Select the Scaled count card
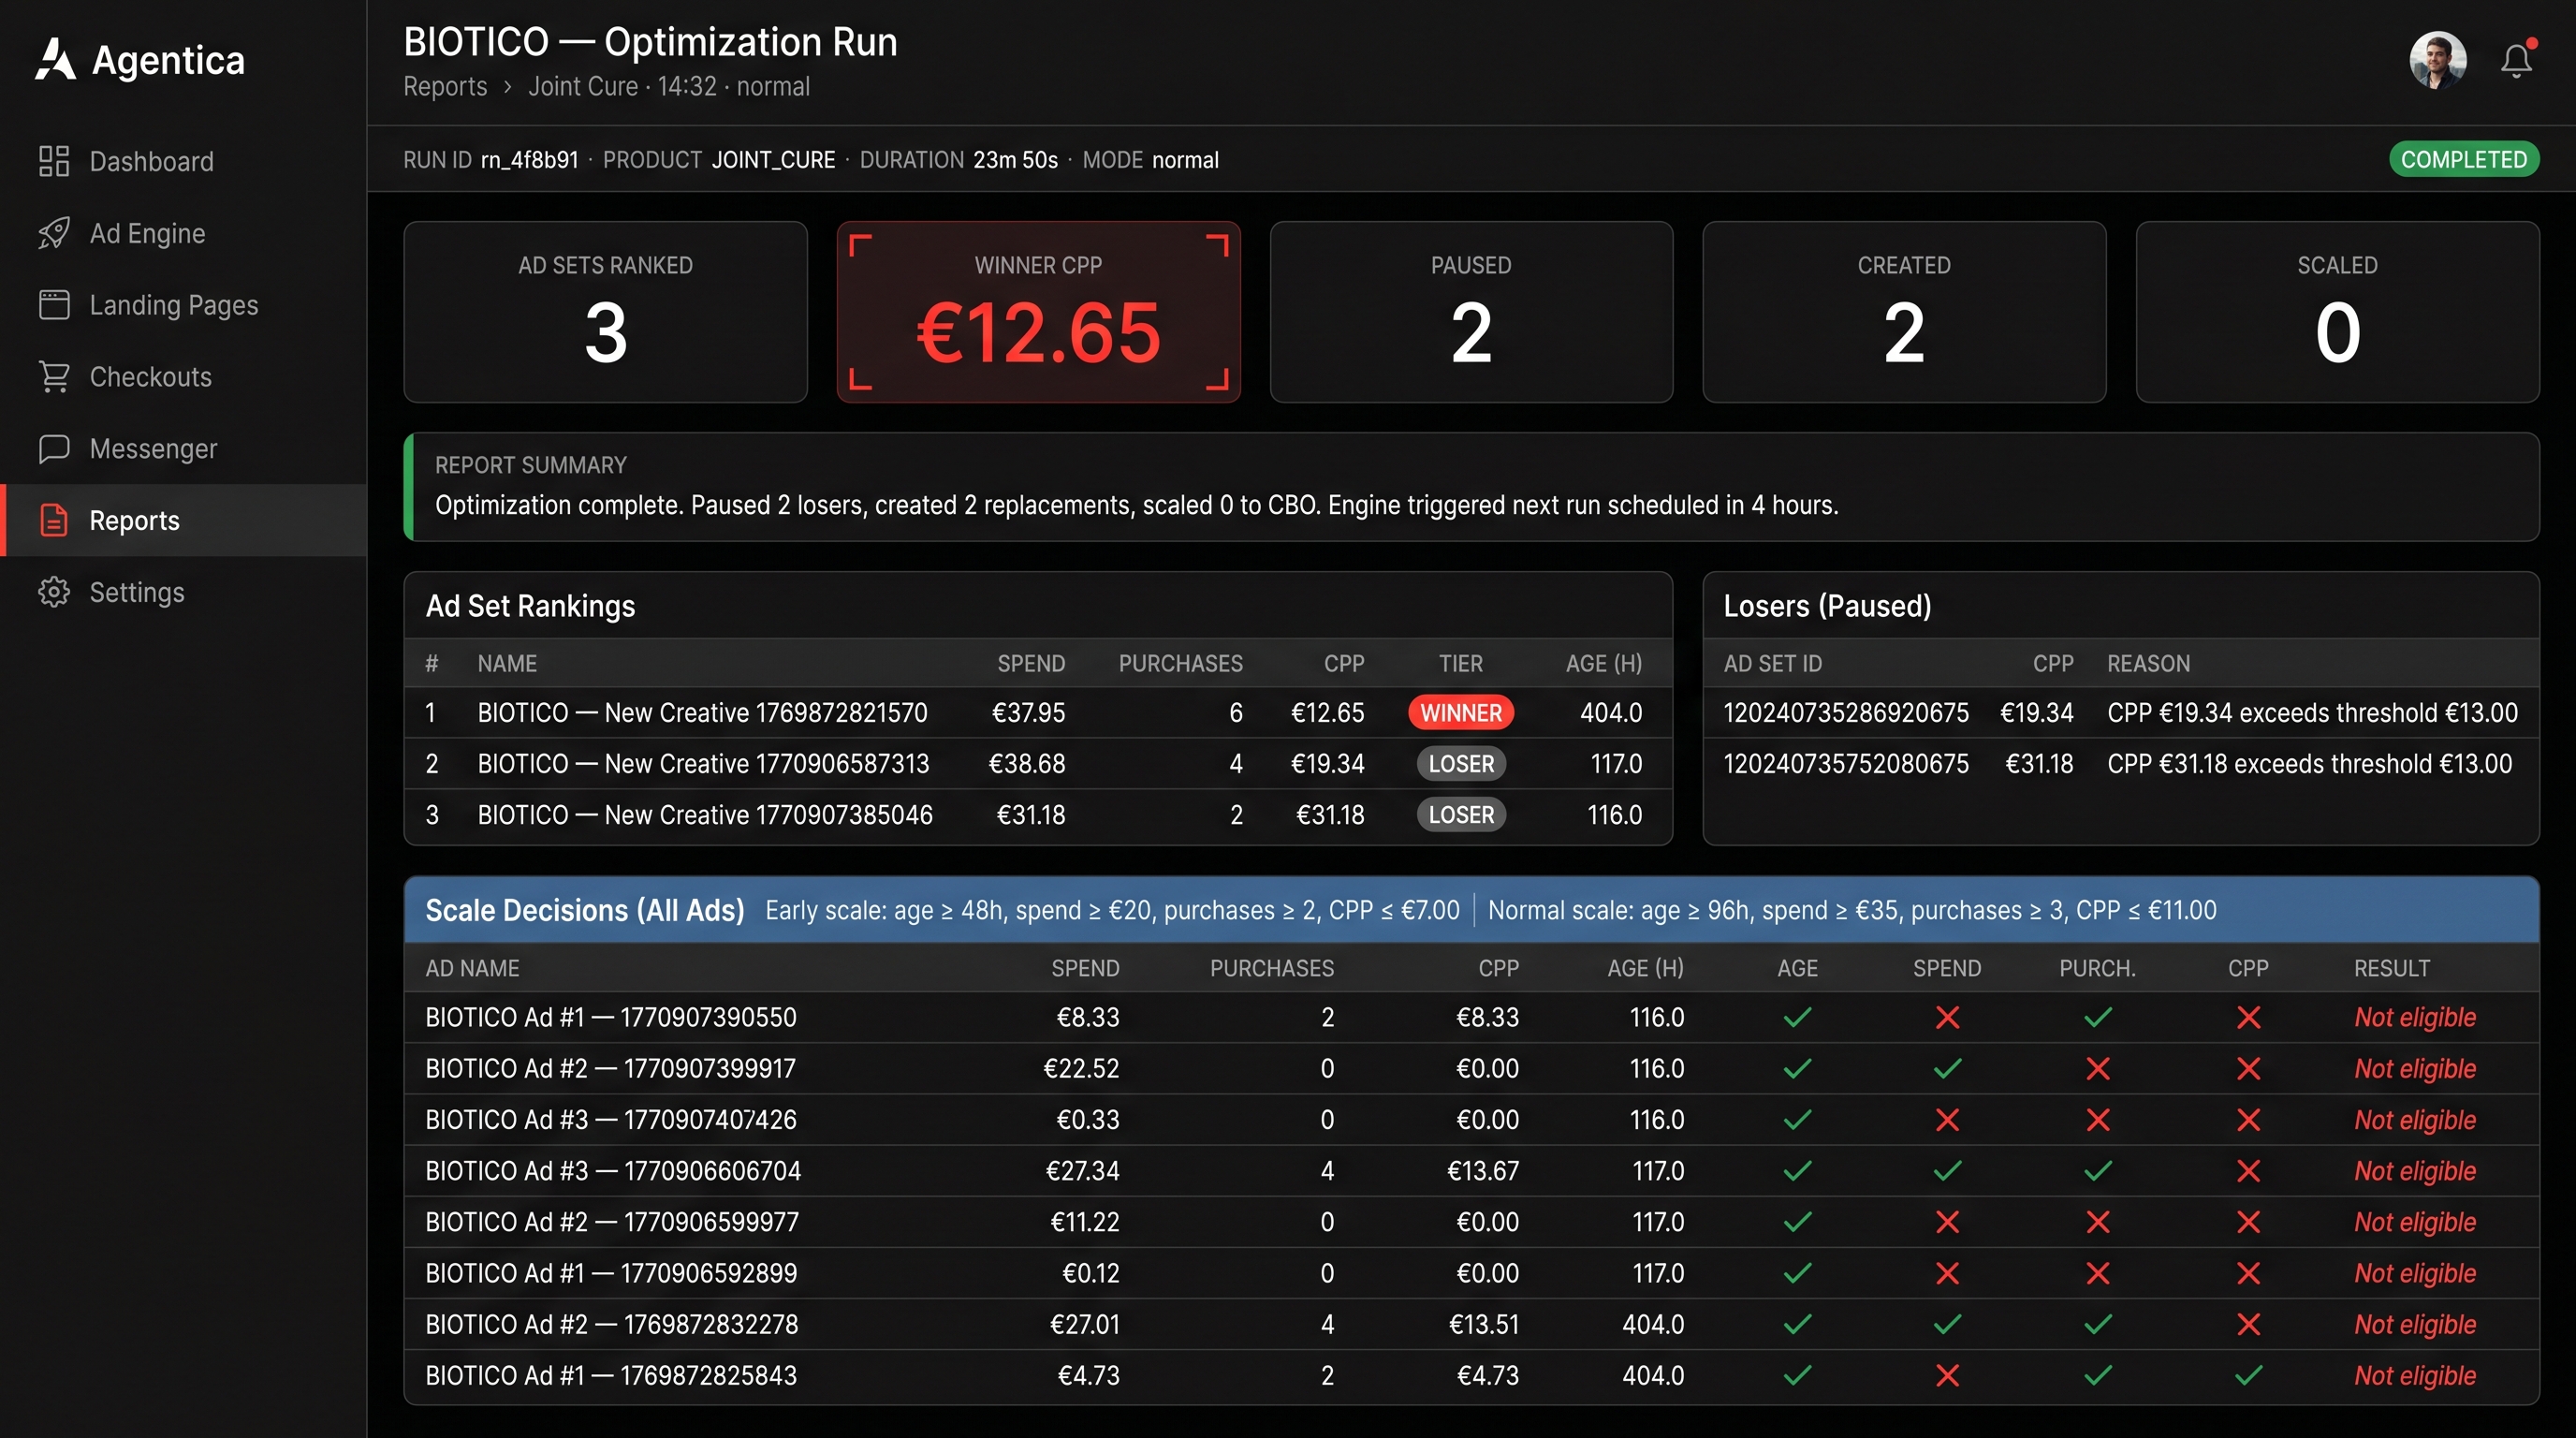 click(2337, 312)
